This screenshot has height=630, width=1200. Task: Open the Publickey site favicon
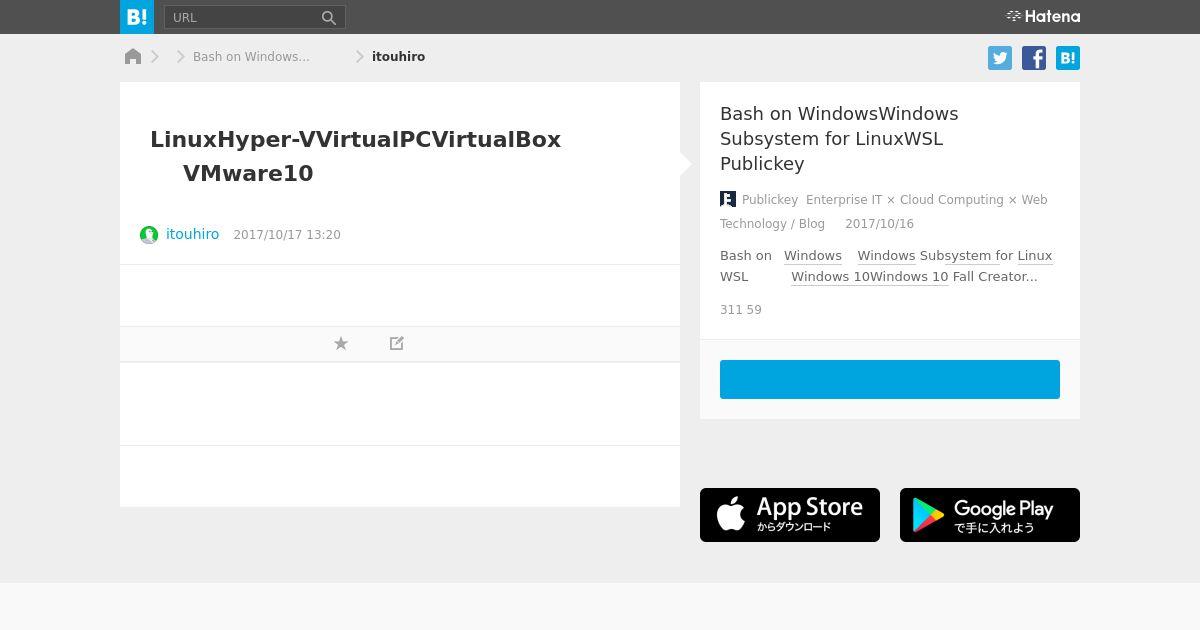(x=728, y=200)
